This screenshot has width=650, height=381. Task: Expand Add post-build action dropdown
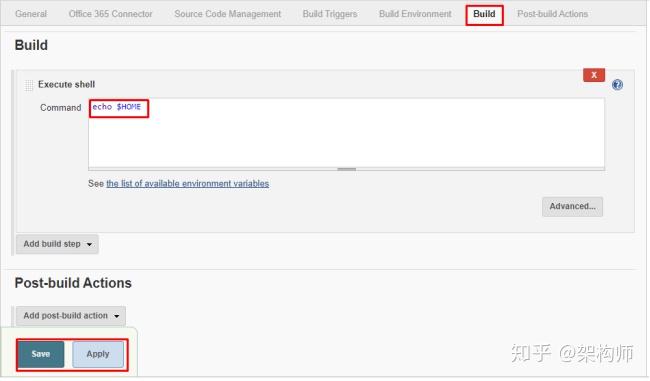click(x=71, y=315)
